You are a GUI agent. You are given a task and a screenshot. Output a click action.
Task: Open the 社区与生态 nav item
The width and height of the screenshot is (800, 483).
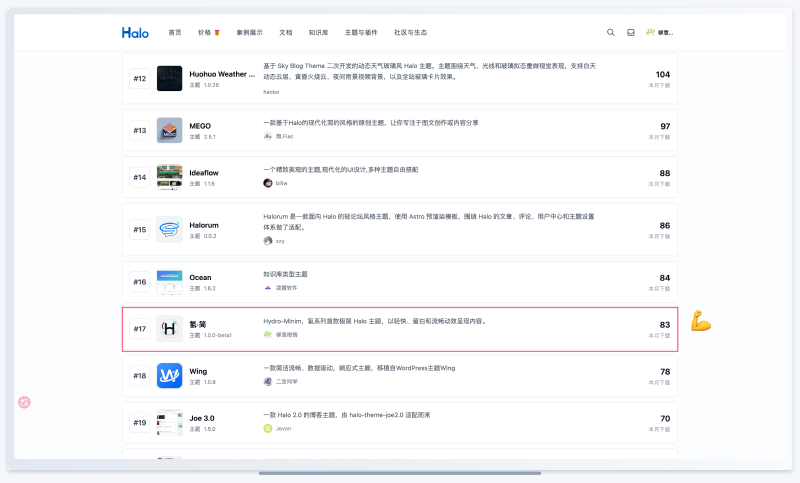click(x=411, y=32)
